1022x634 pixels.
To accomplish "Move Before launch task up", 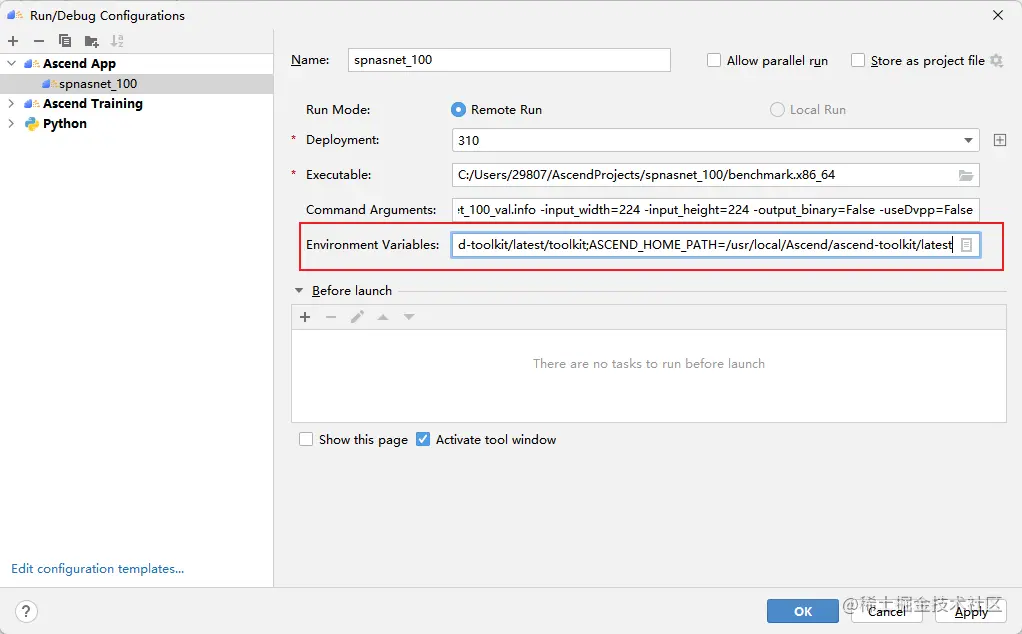I will tap(383, 317).
